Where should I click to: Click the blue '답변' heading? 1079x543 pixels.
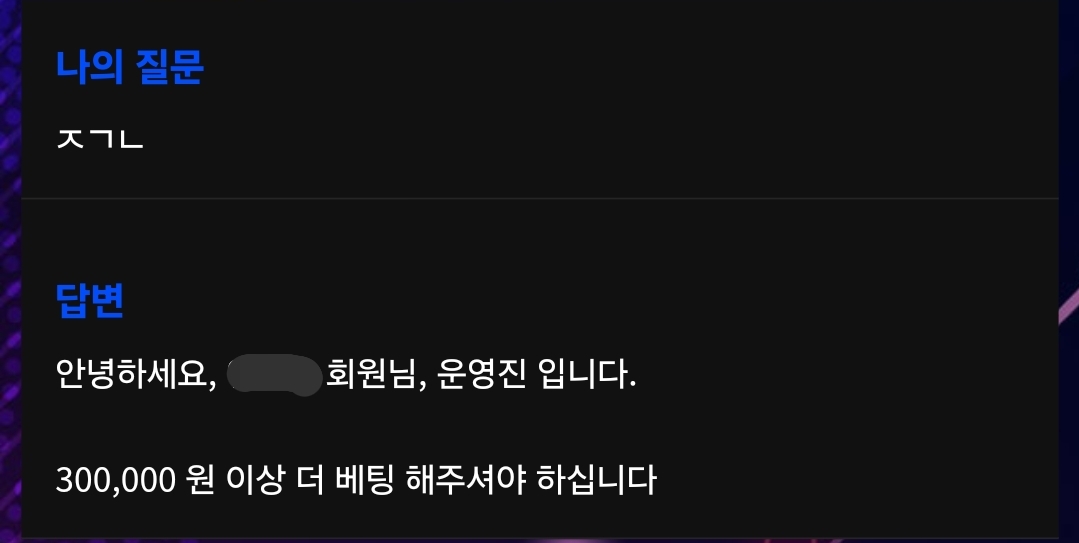point(89,300)
